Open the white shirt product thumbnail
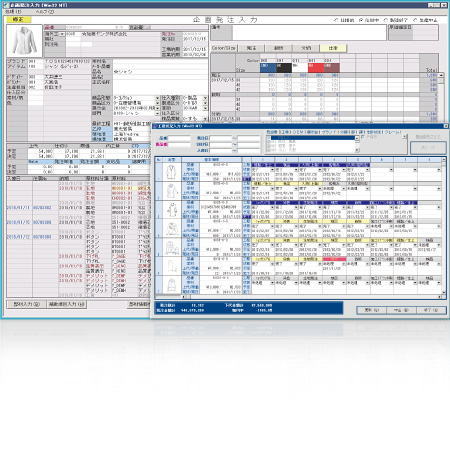The height and width of the screenshot is (450, 450). [x=24, y=41]
